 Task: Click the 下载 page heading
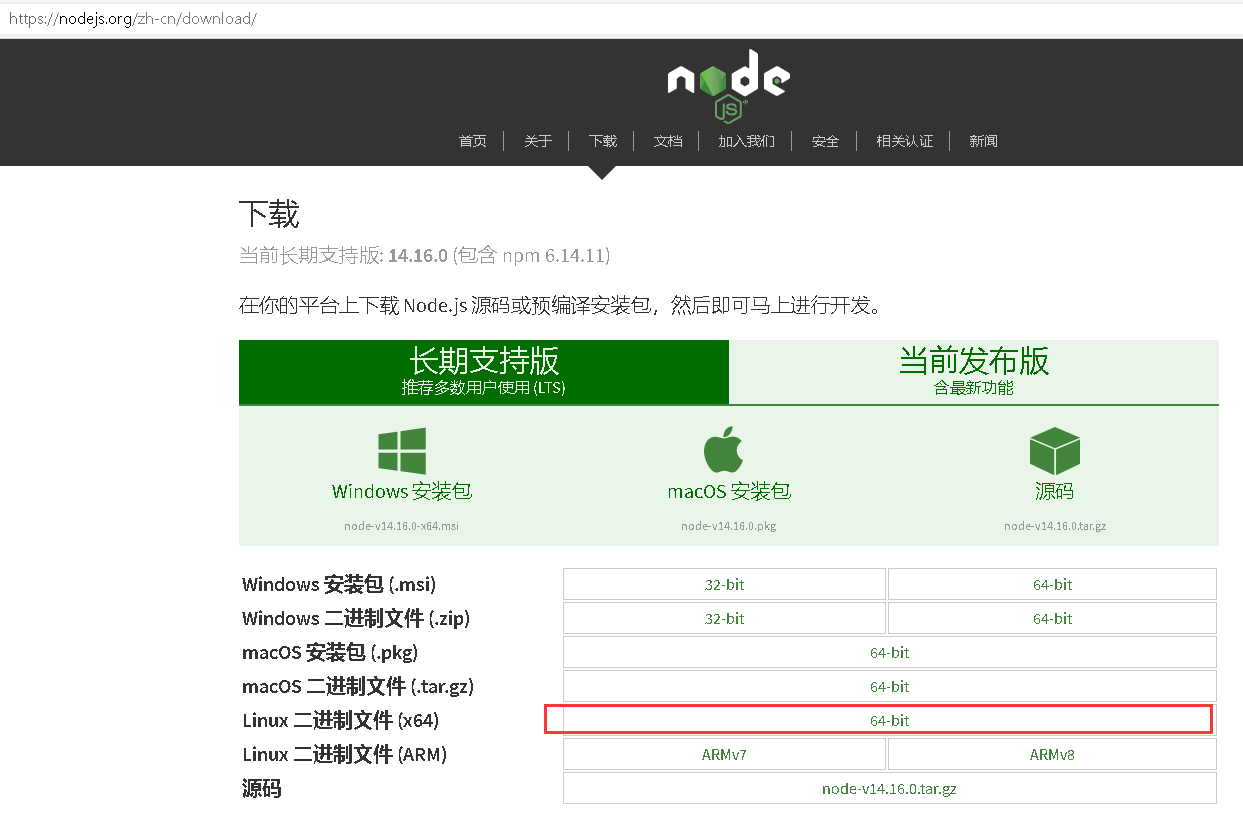269,214
